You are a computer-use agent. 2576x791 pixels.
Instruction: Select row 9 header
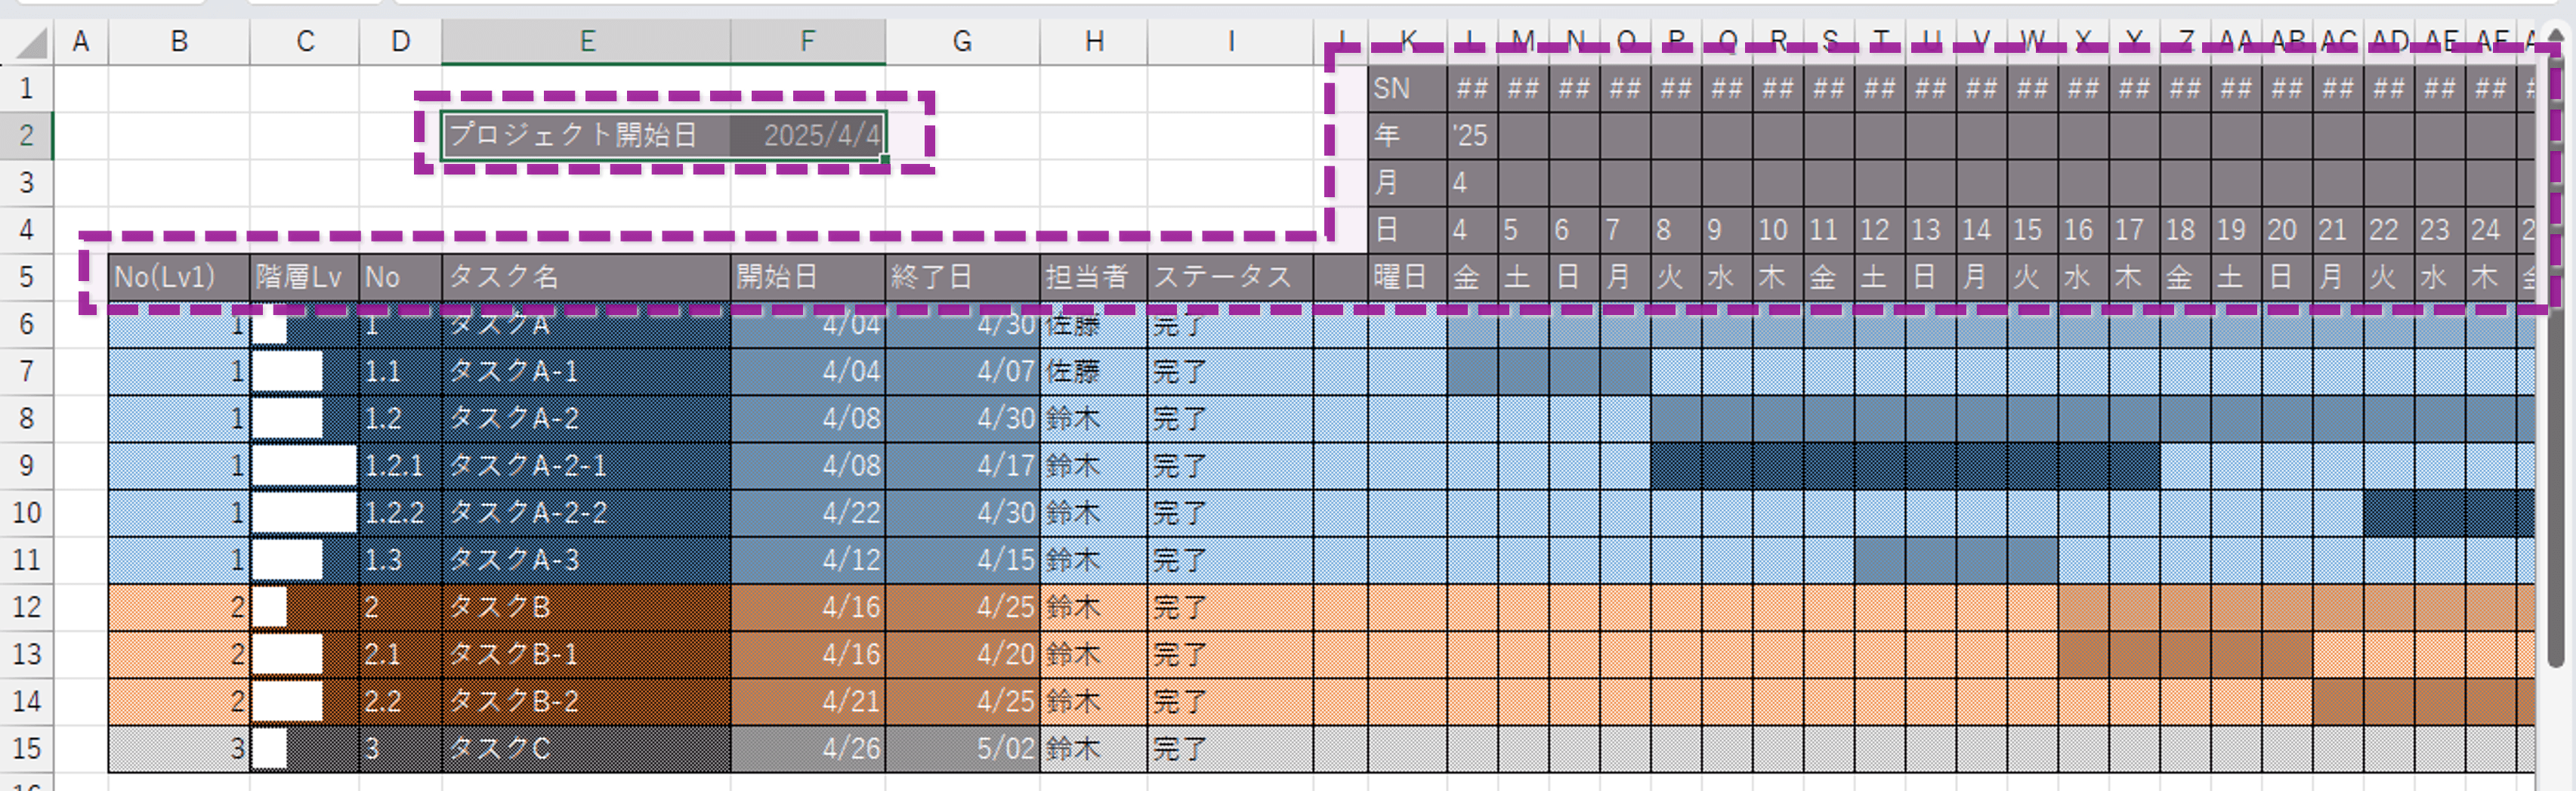(x=27, y=466)
